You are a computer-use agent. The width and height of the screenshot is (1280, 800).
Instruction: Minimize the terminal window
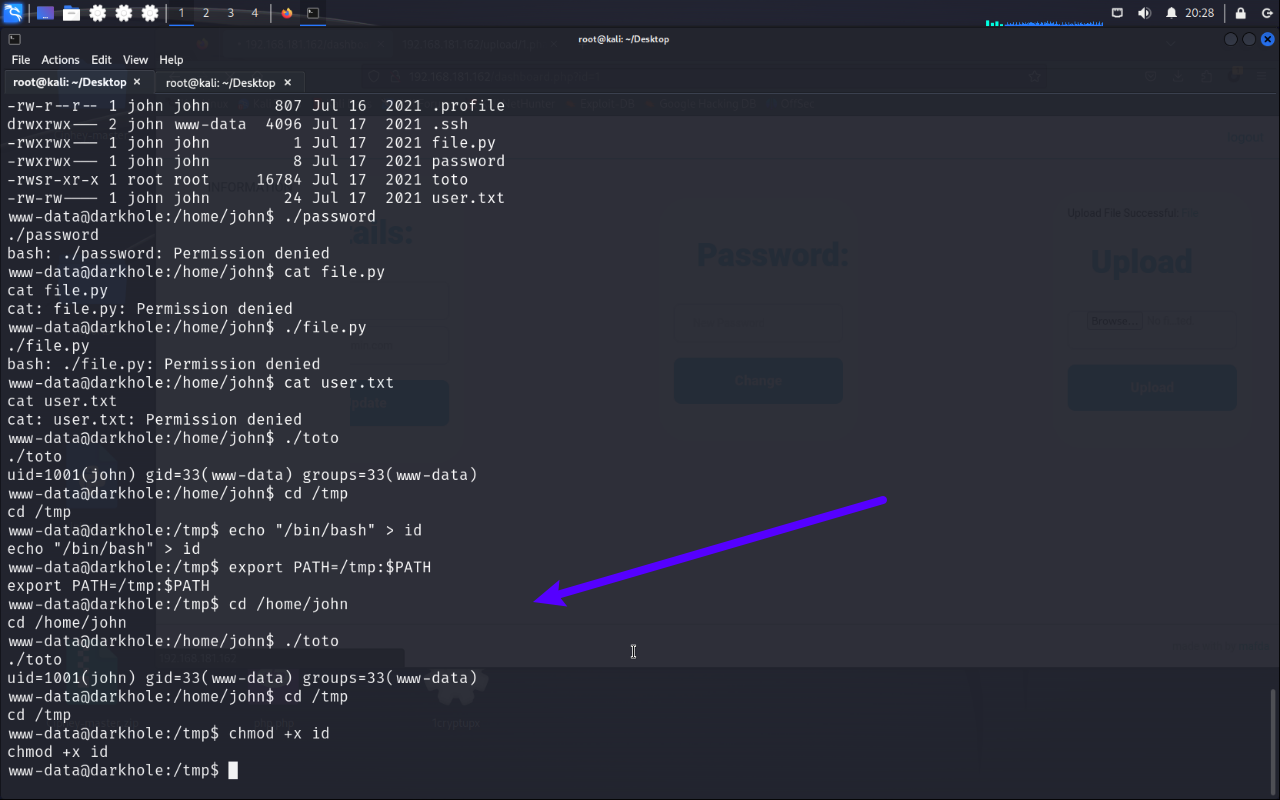pyautogui.click(x=1231, y=39)
